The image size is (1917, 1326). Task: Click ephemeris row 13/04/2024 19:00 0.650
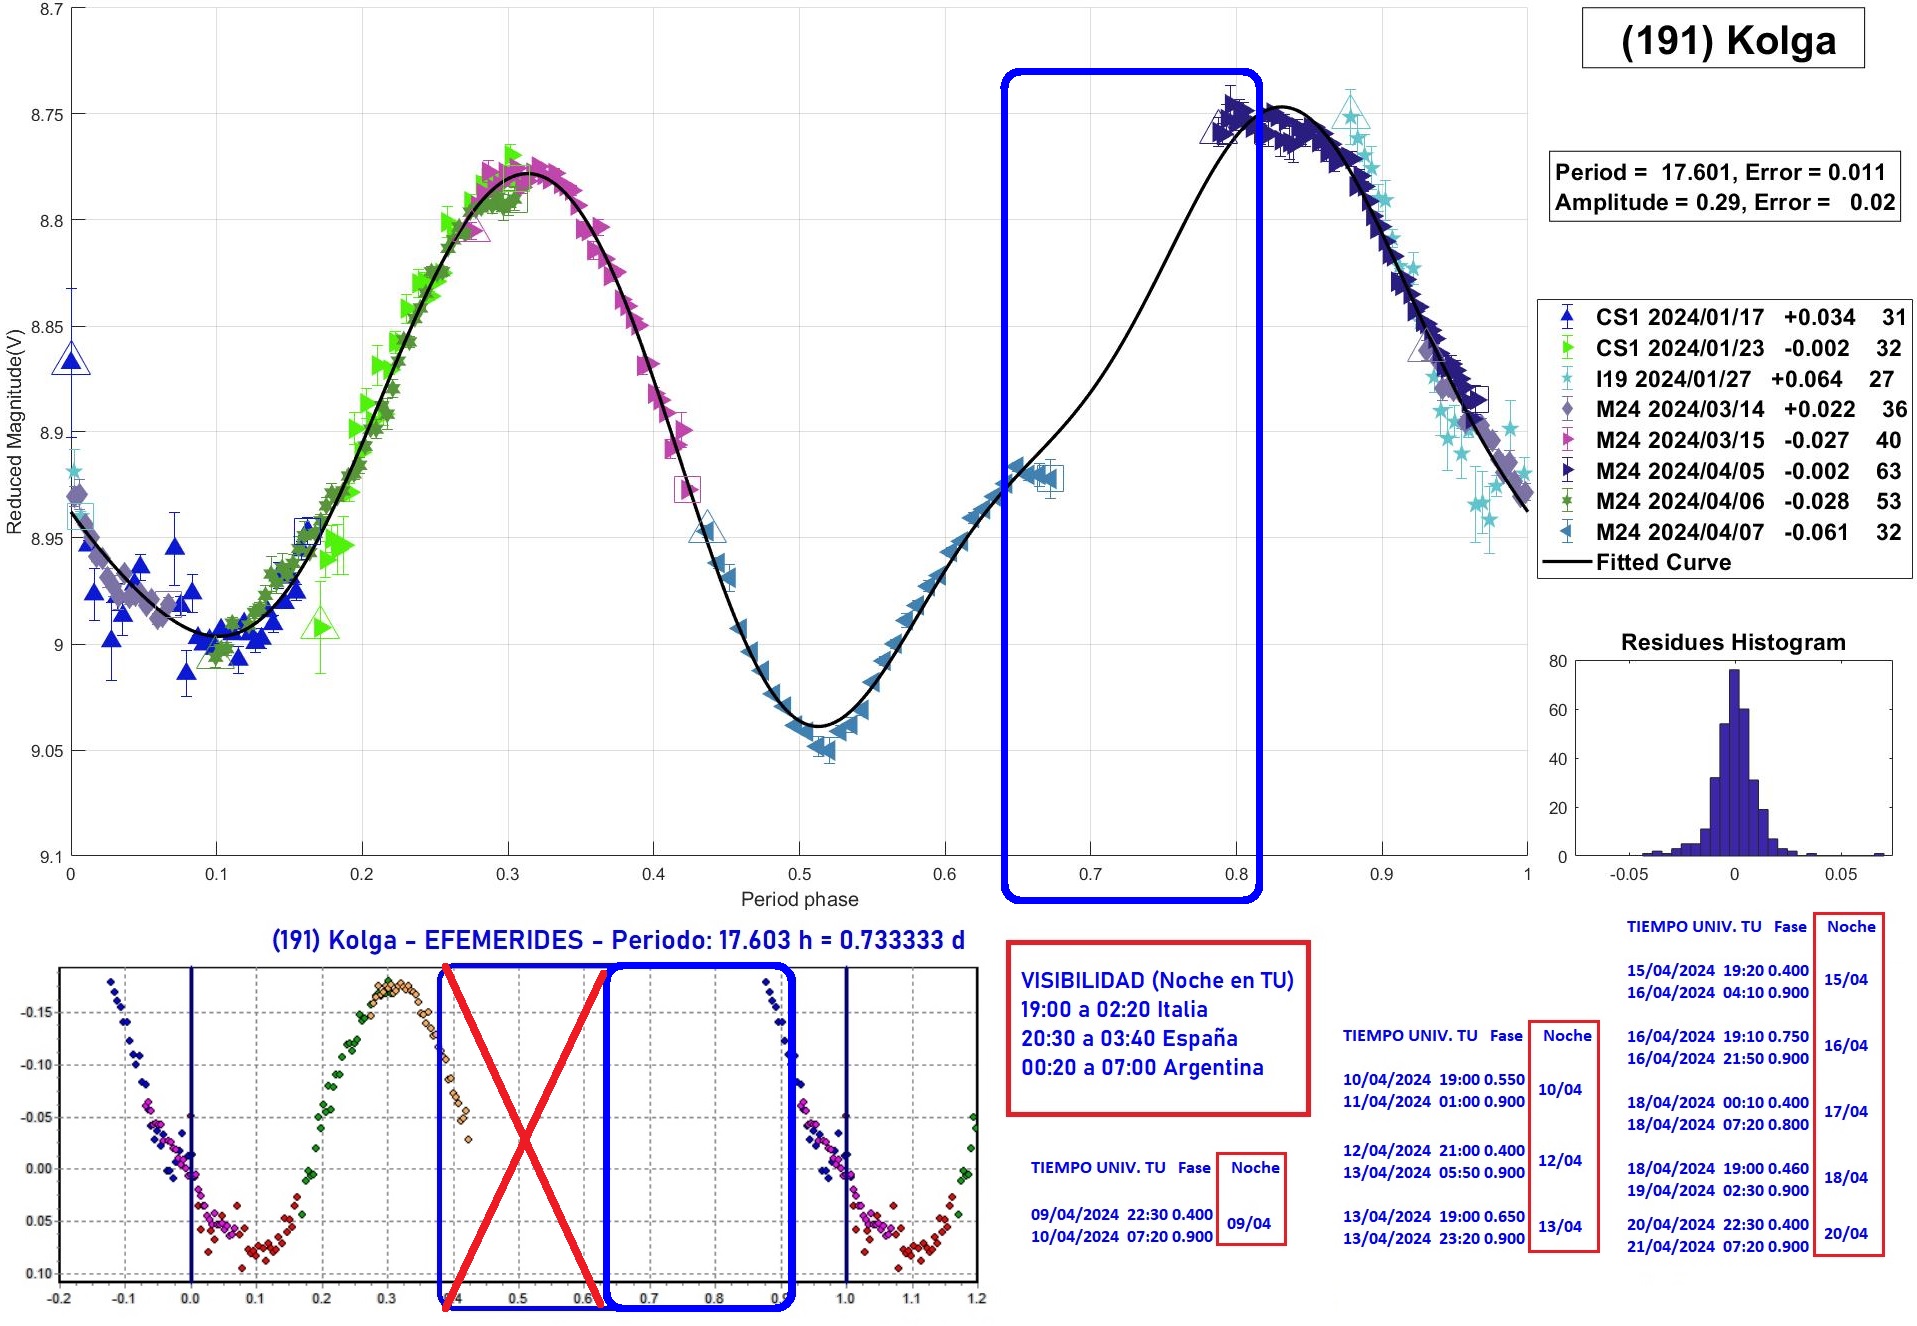[x=1433, y=1216]
